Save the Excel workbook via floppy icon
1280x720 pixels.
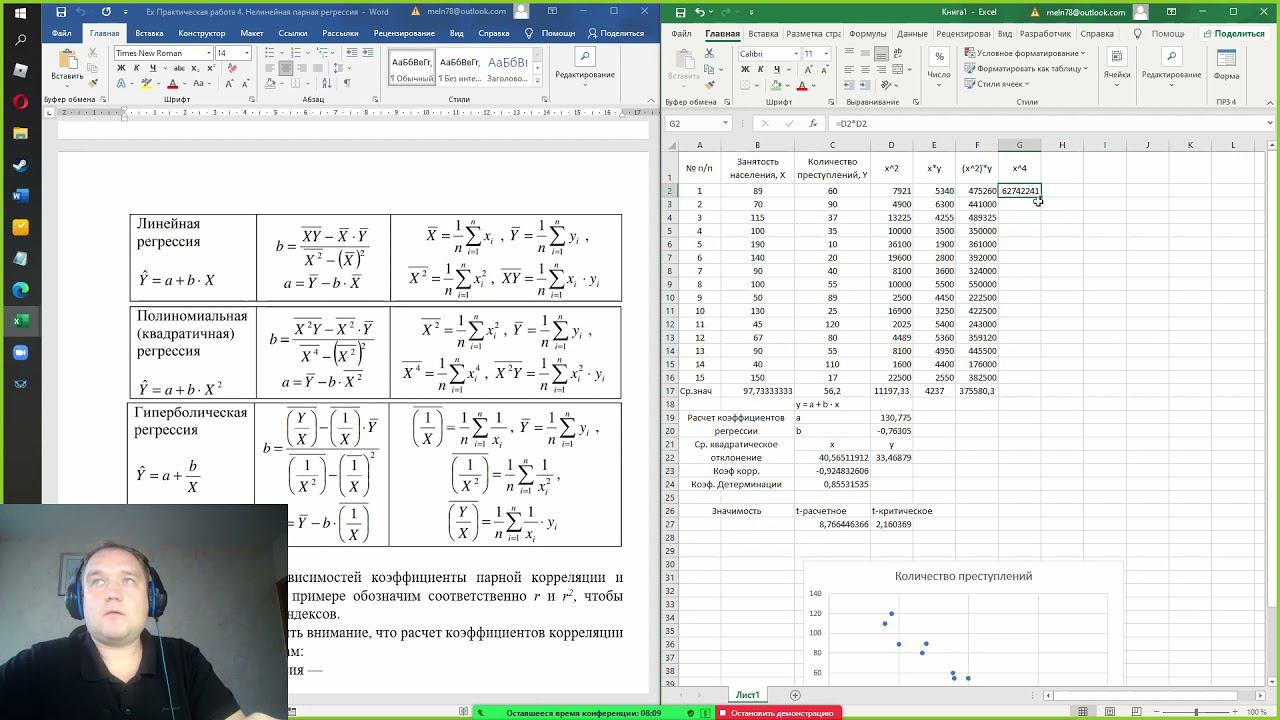point(680,12)
